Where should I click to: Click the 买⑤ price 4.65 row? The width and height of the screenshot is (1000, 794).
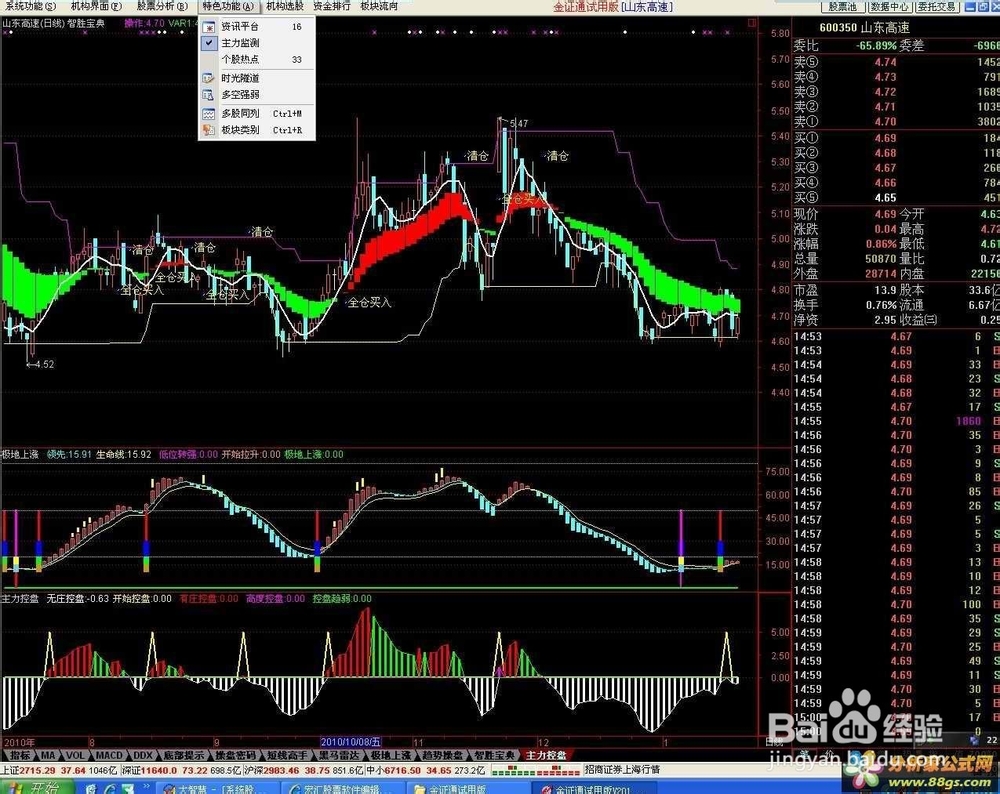[x=896, y=198]
